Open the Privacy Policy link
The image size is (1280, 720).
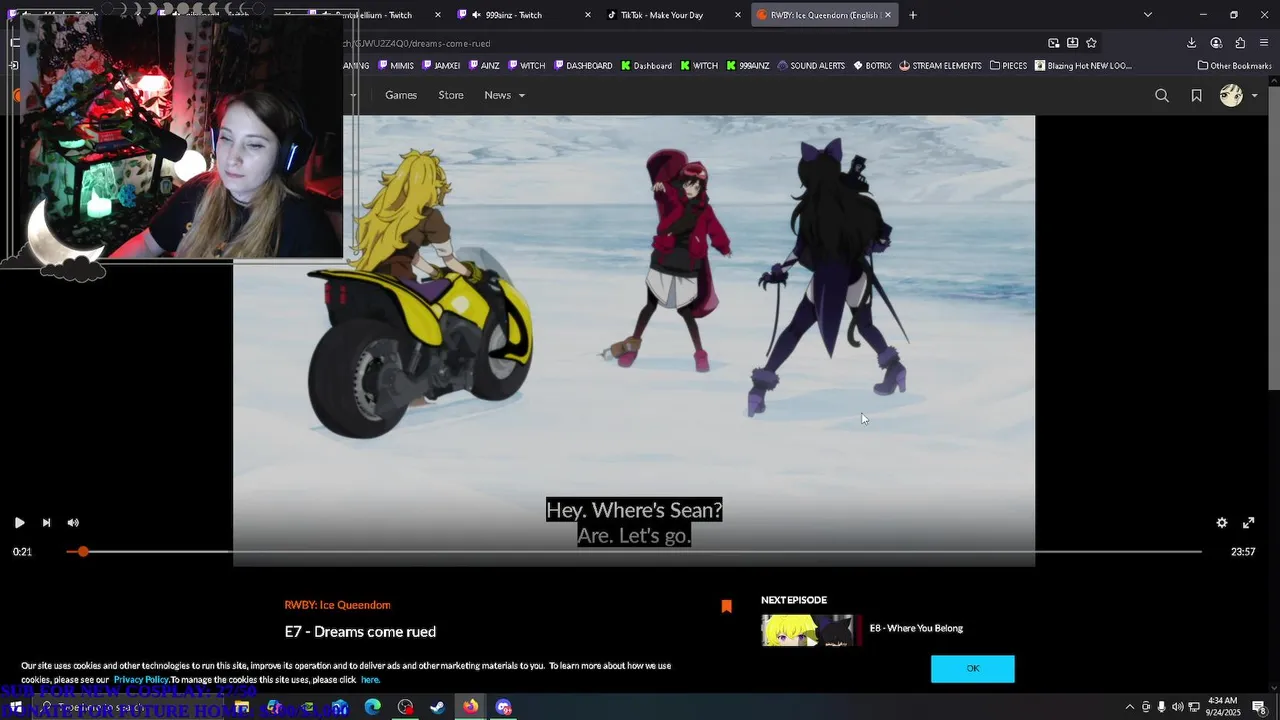click(x=141, y=680)
